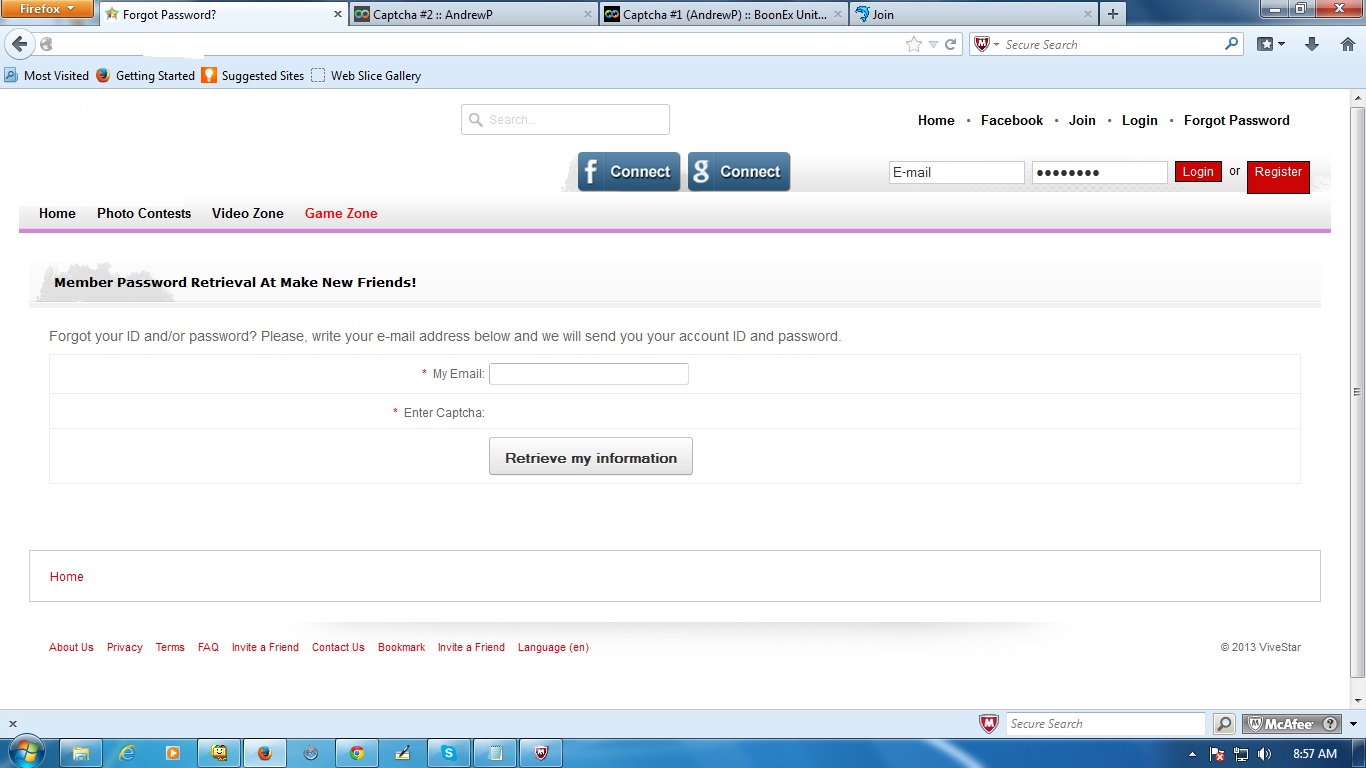Image resolution: width=1366 pixels, height=768 pixels.
Task: Click the red Register button
Action: (x=1278, y=177)
